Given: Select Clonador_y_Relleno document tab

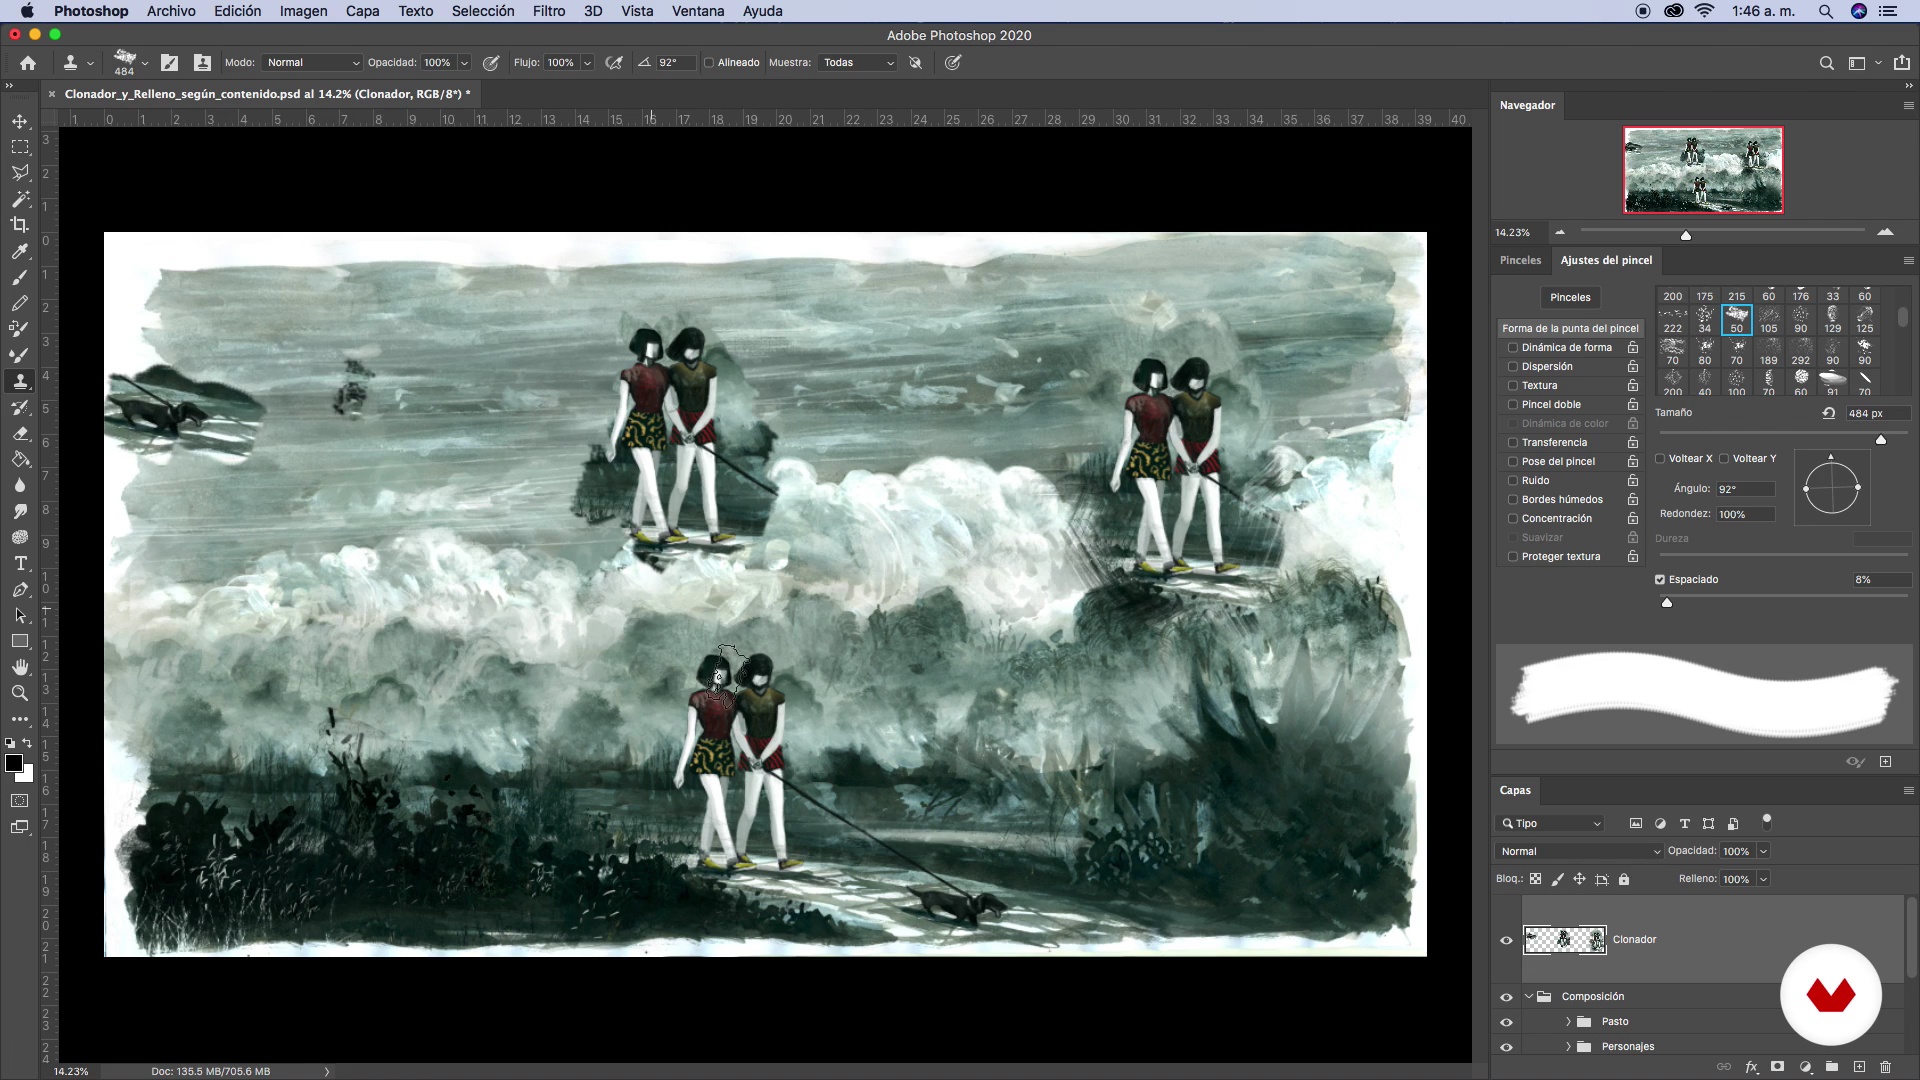Looking at the screenshot, I should pyautogui.click(x=266, y=94).
